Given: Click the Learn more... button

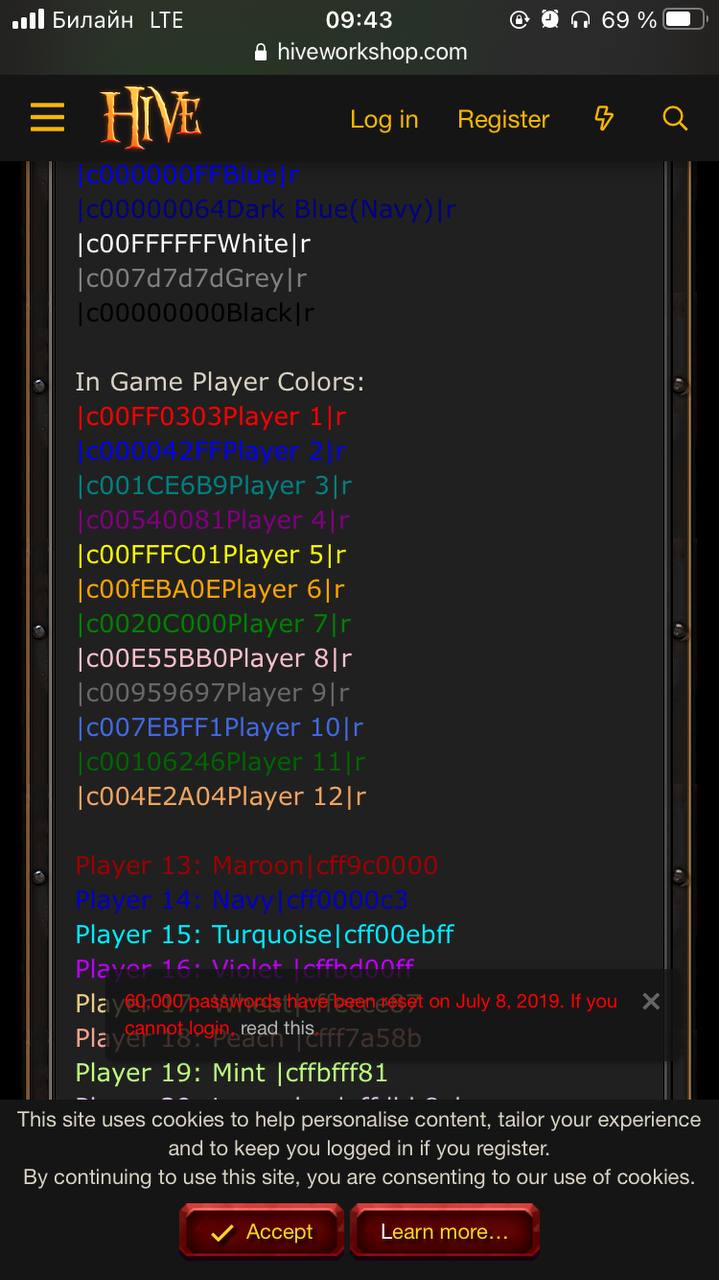Looking at the screenshot, I should point(444,1231).
